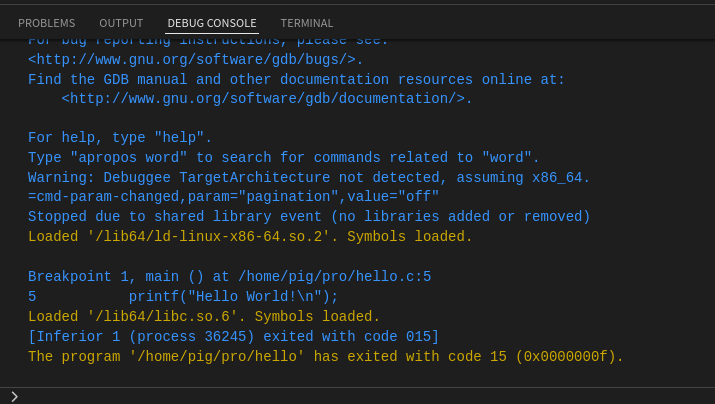Screen dimensions: 715x404
Task: Select 'Stopped due to shared library event' line
Action: [309, 216]
